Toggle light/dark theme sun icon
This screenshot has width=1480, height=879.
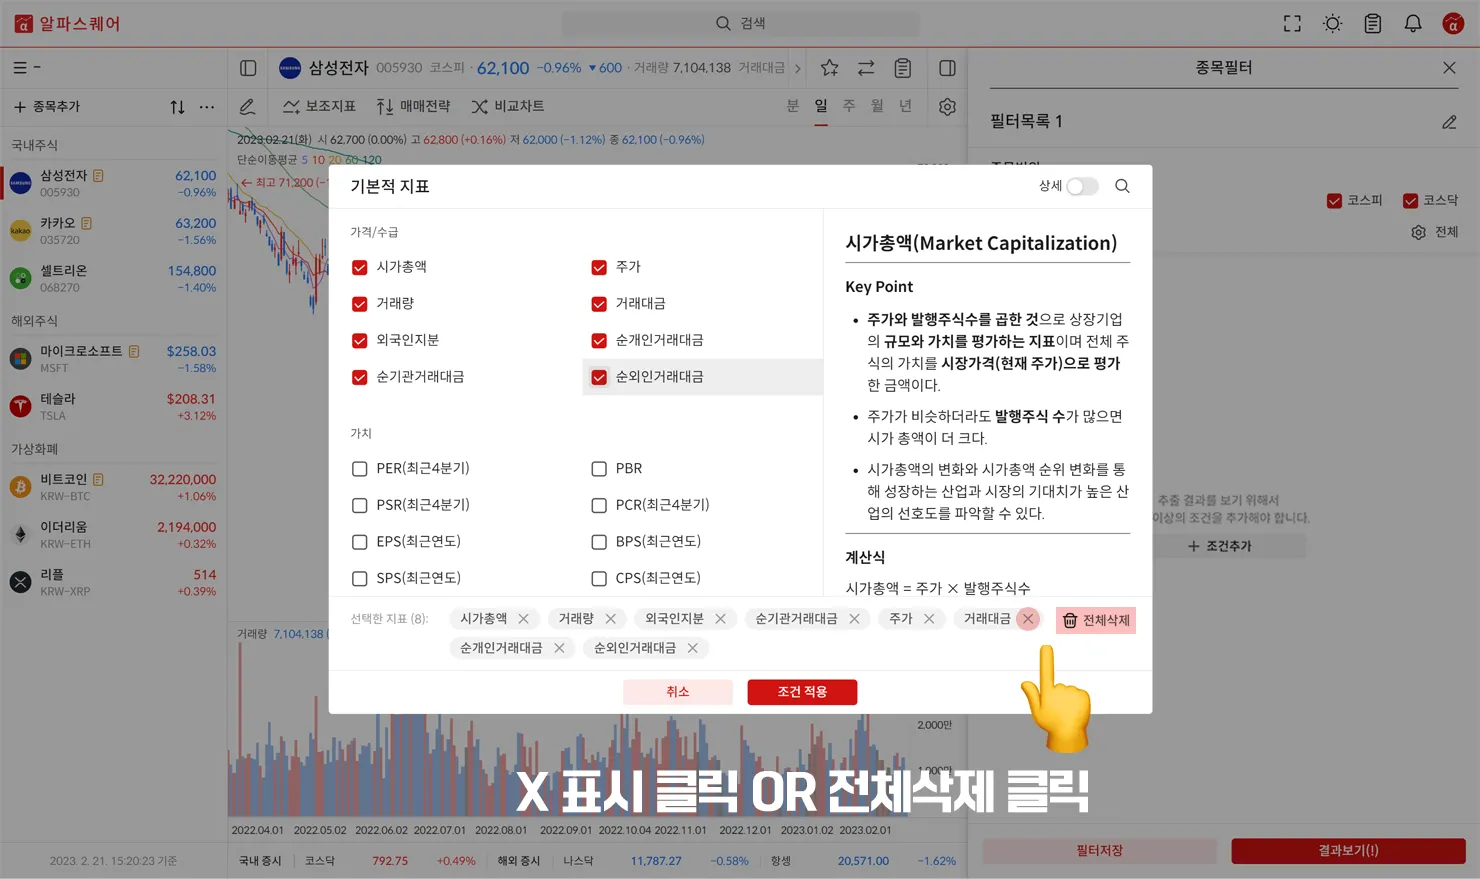1332,23
